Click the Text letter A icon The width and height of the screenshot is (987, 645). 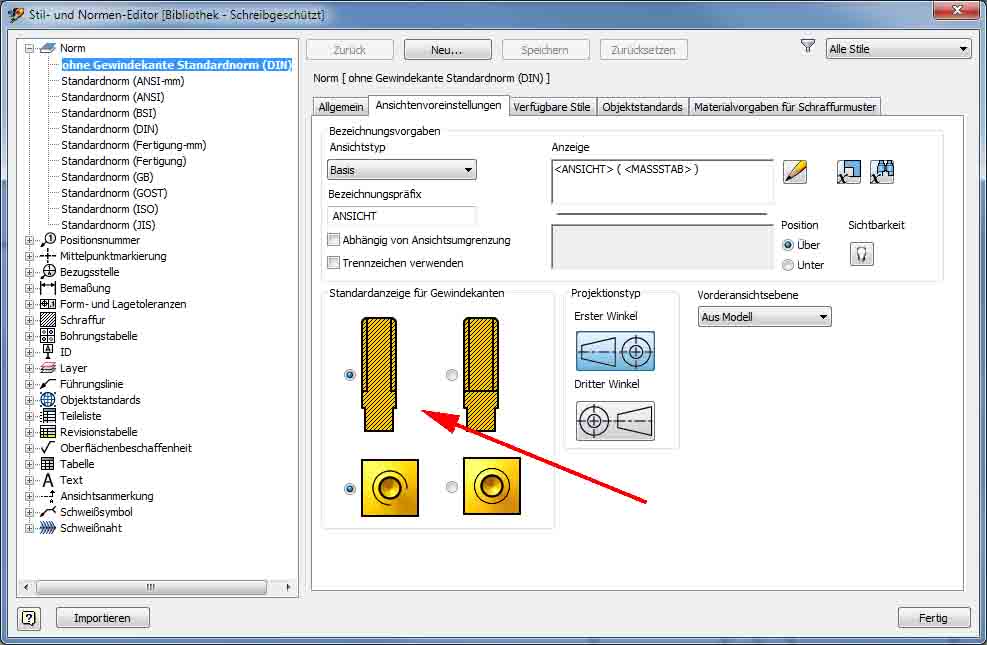(48, 480)
